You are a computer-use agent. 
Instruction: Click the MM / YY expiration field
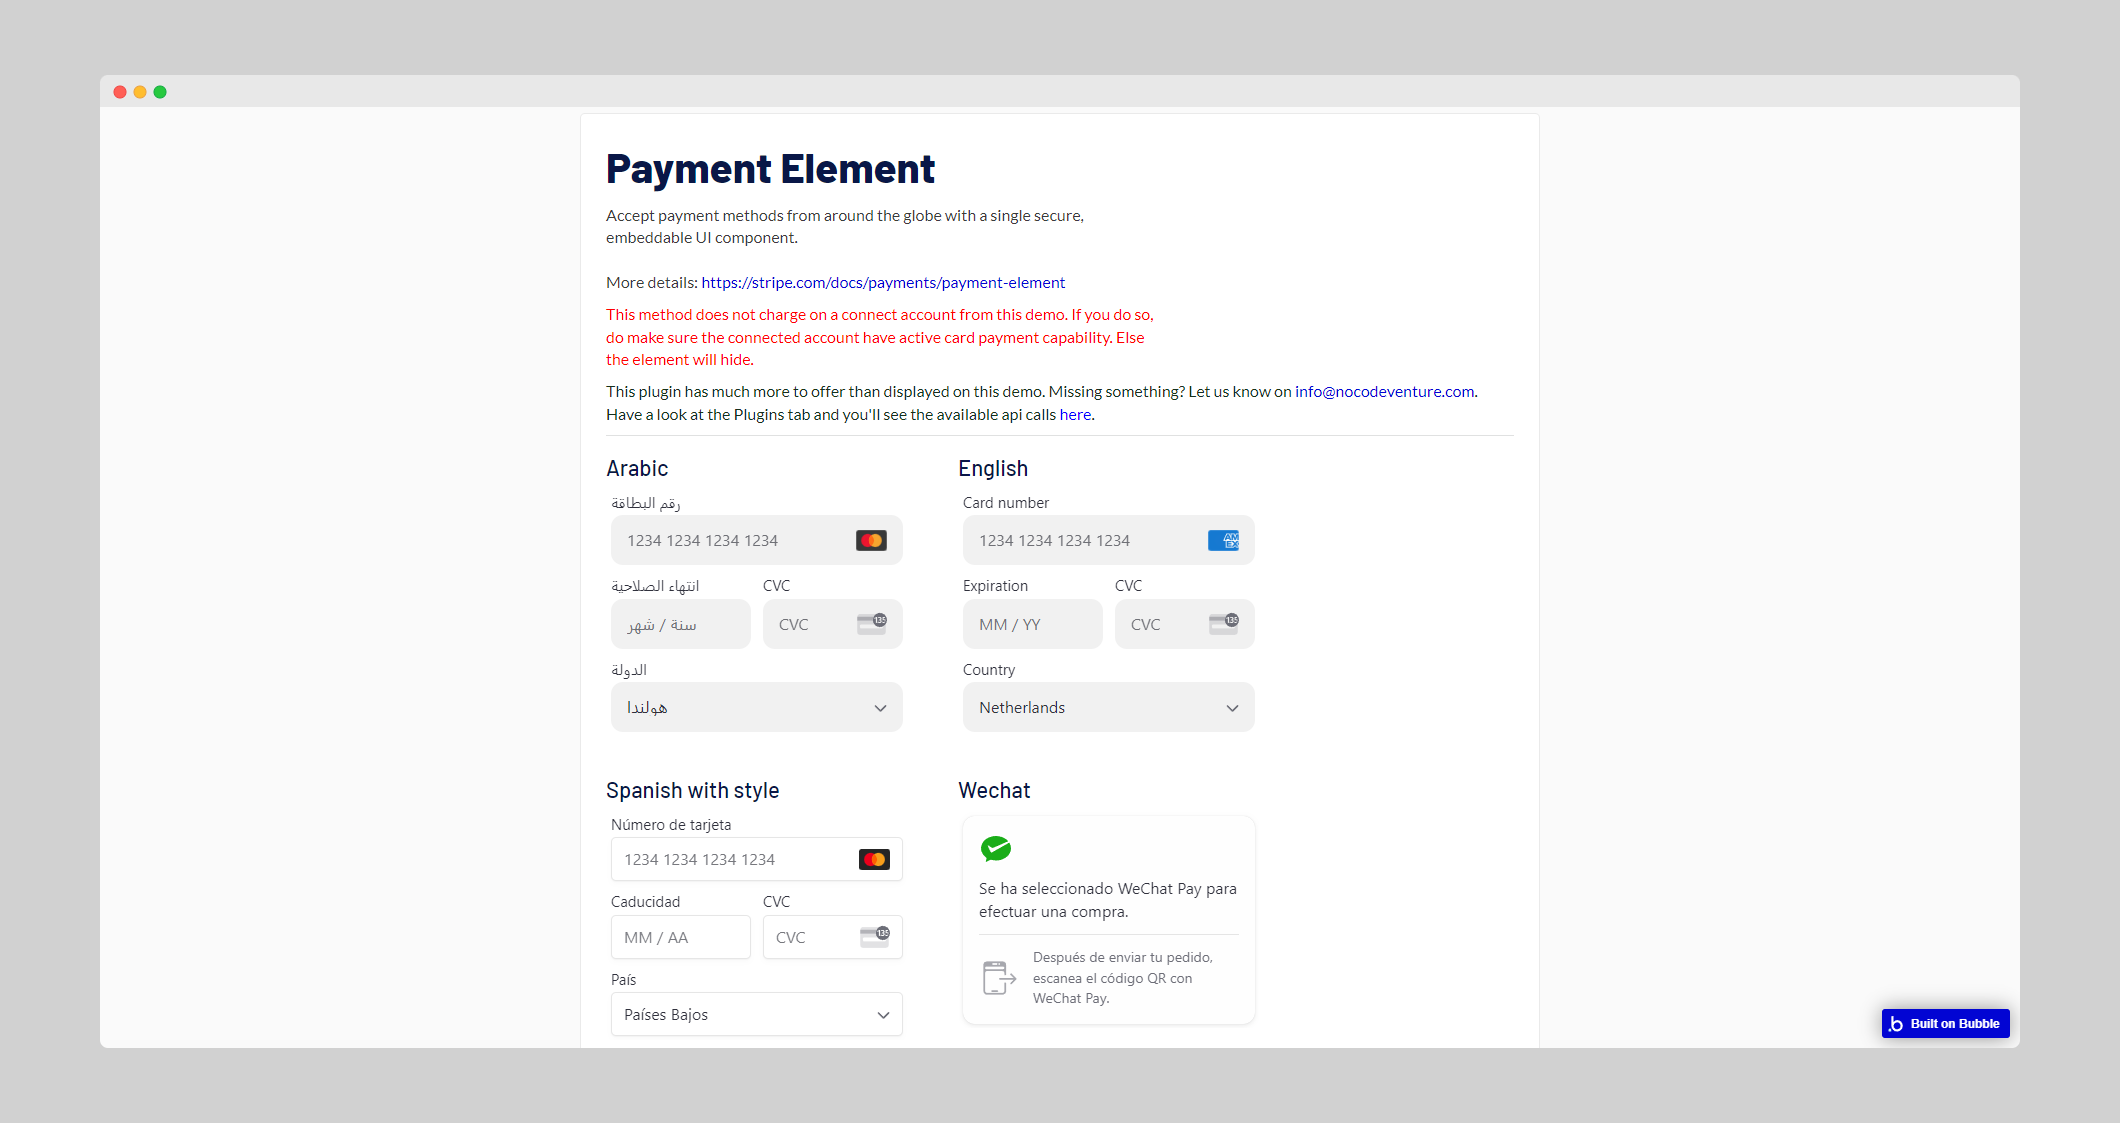tap(1032, 624)
